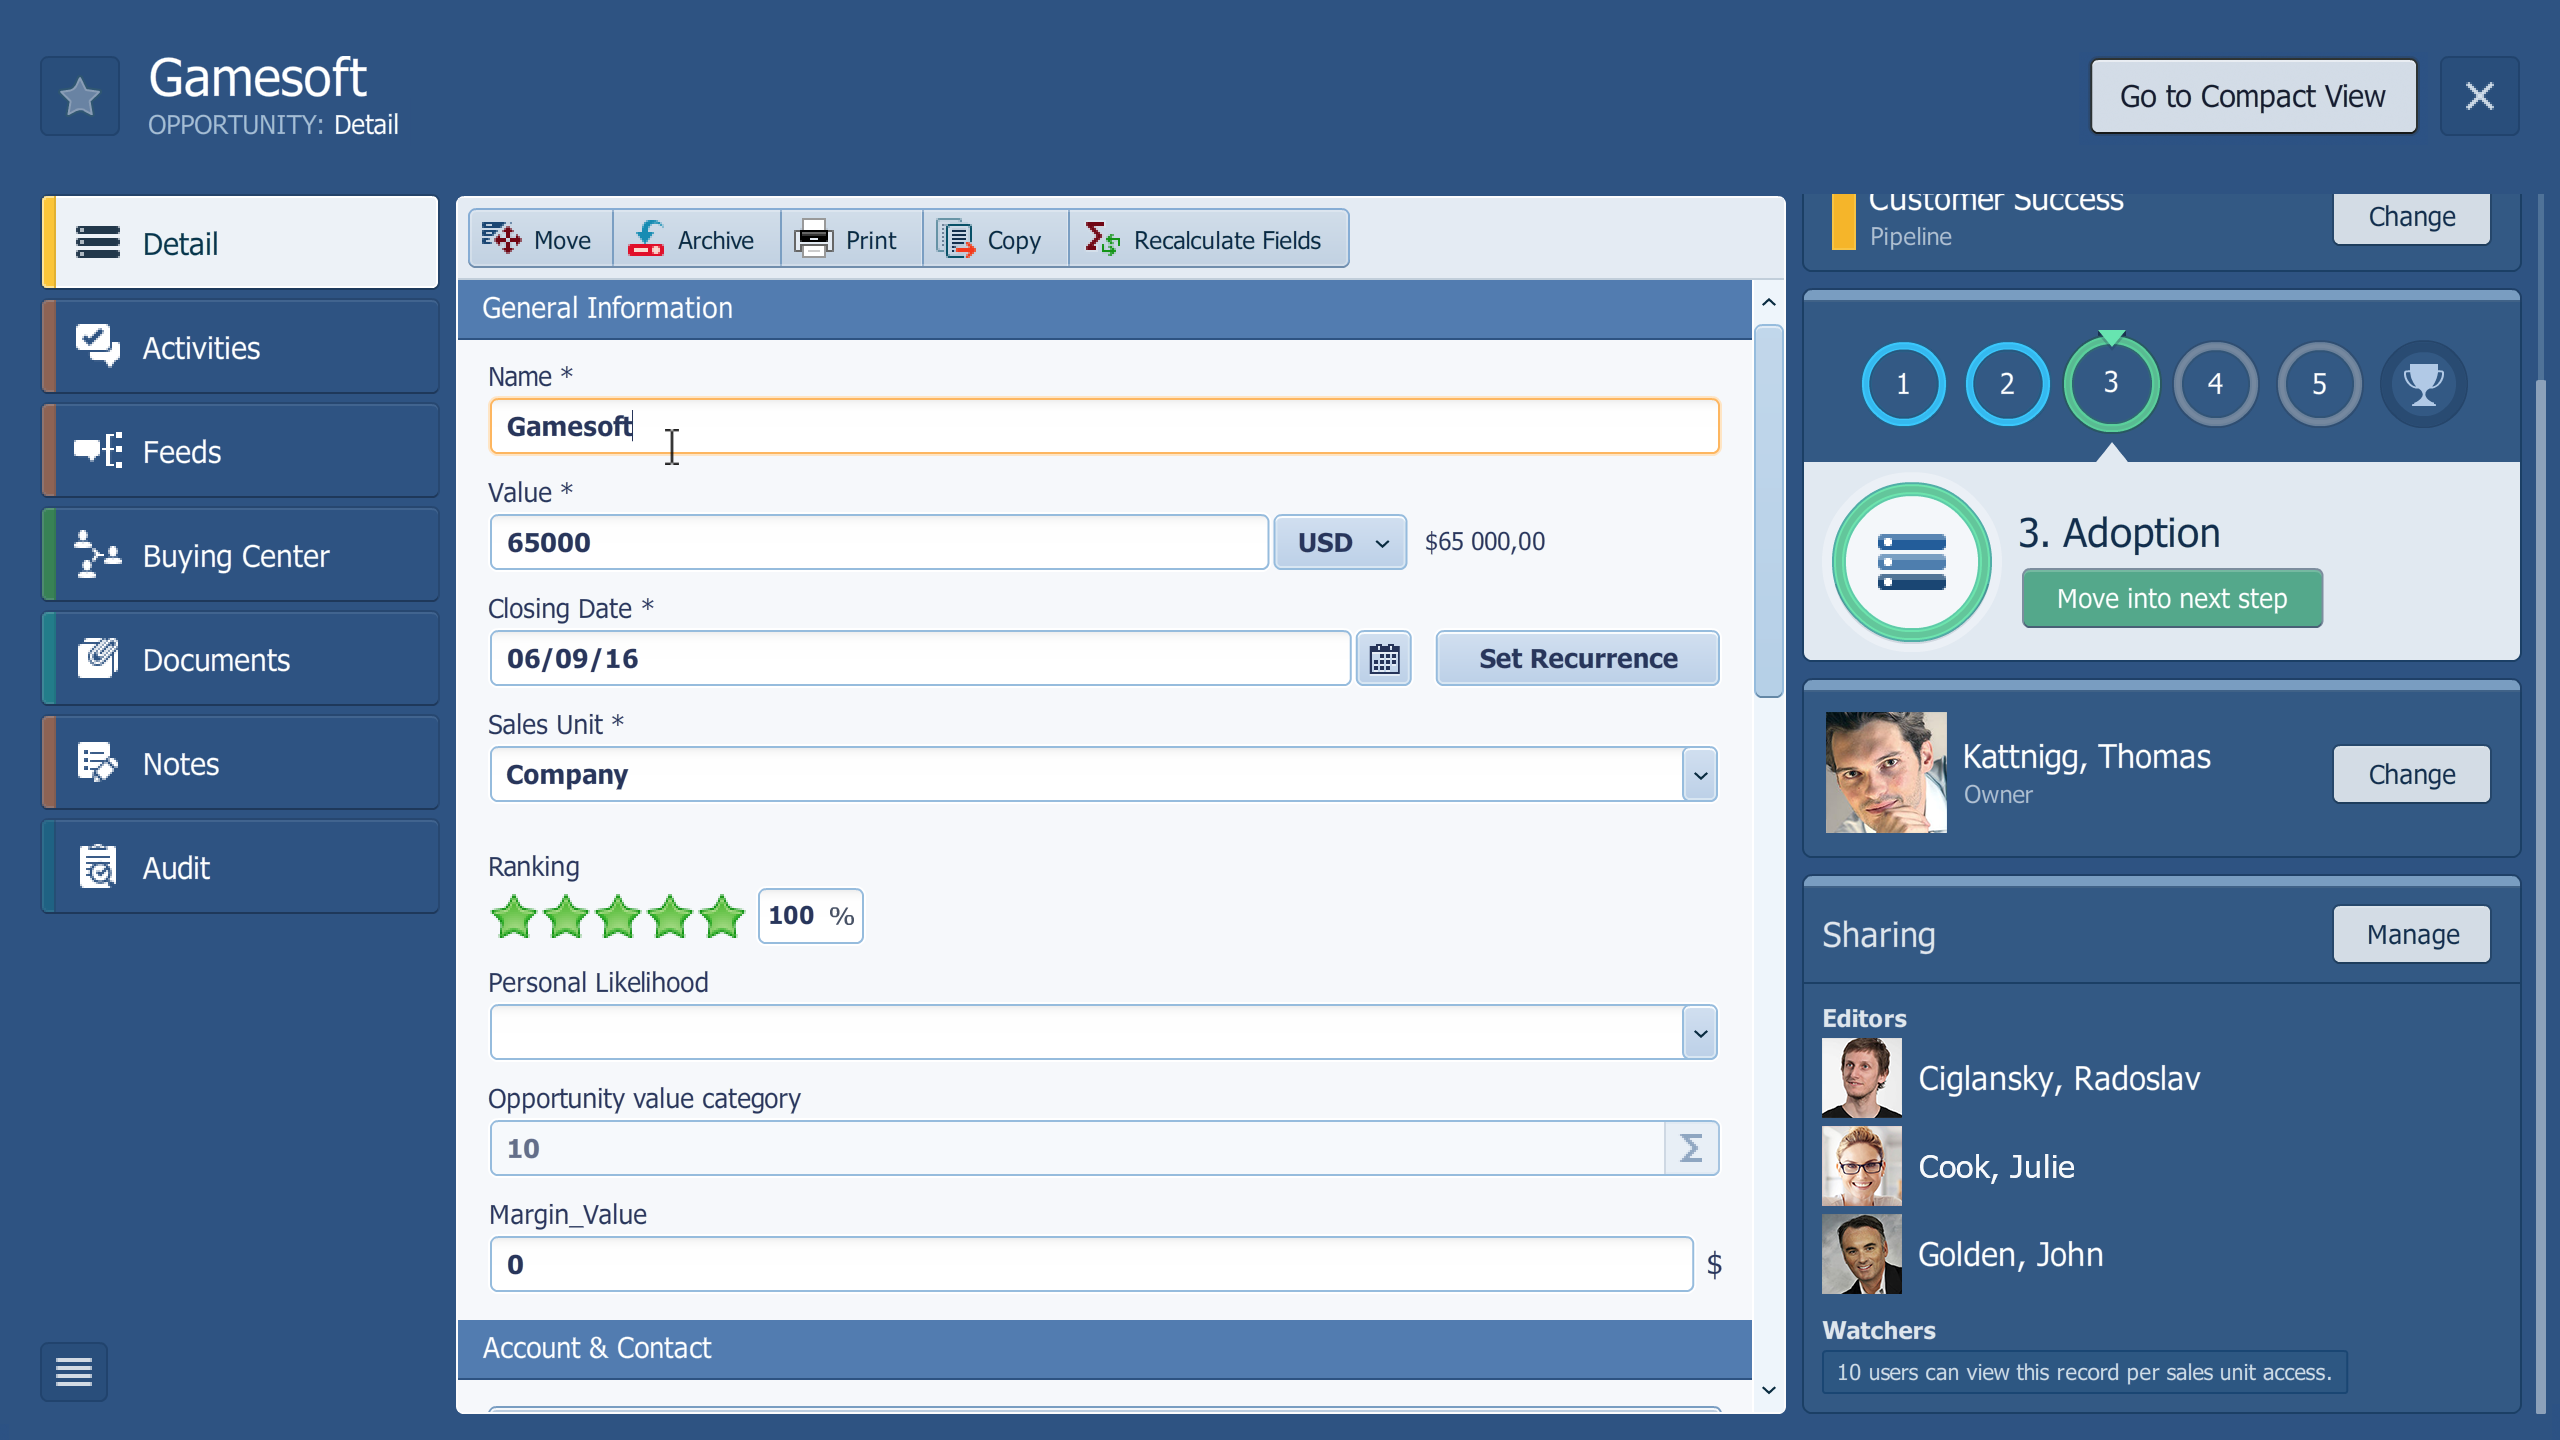
Task: Open the Closing Date calendar picker
Action: [1384, 658]
